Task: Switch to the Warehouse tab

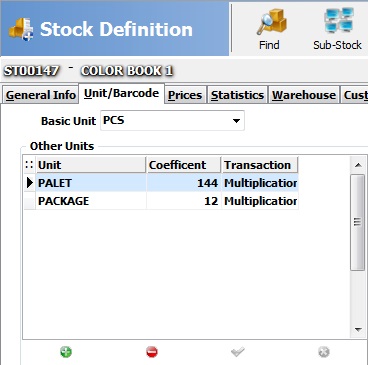Action: (304, 95)
